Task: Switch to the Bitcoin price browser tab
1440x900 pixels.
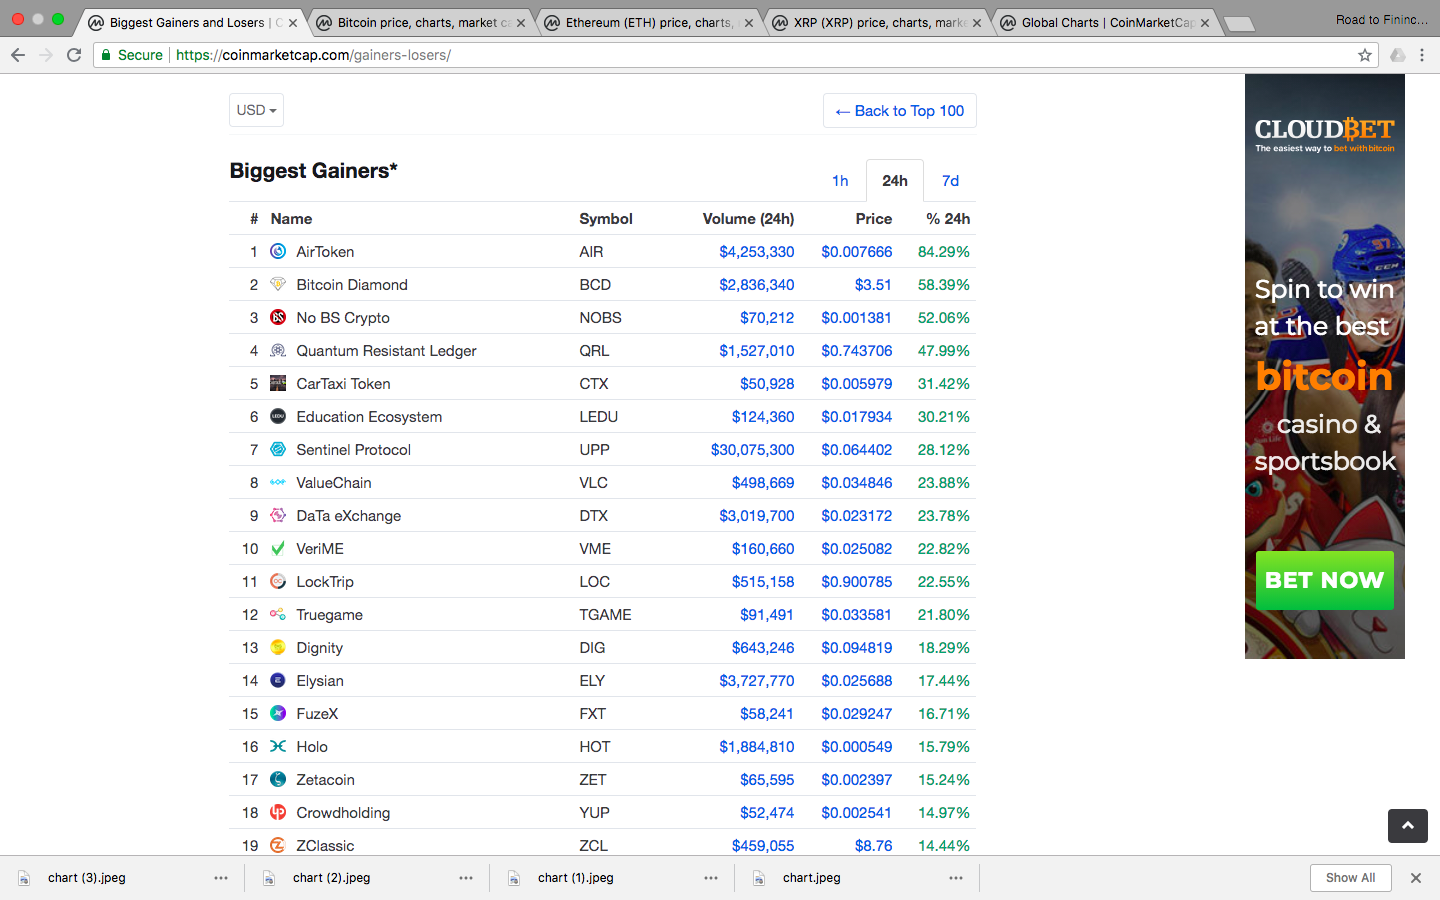Action: (x=423, y=22)
